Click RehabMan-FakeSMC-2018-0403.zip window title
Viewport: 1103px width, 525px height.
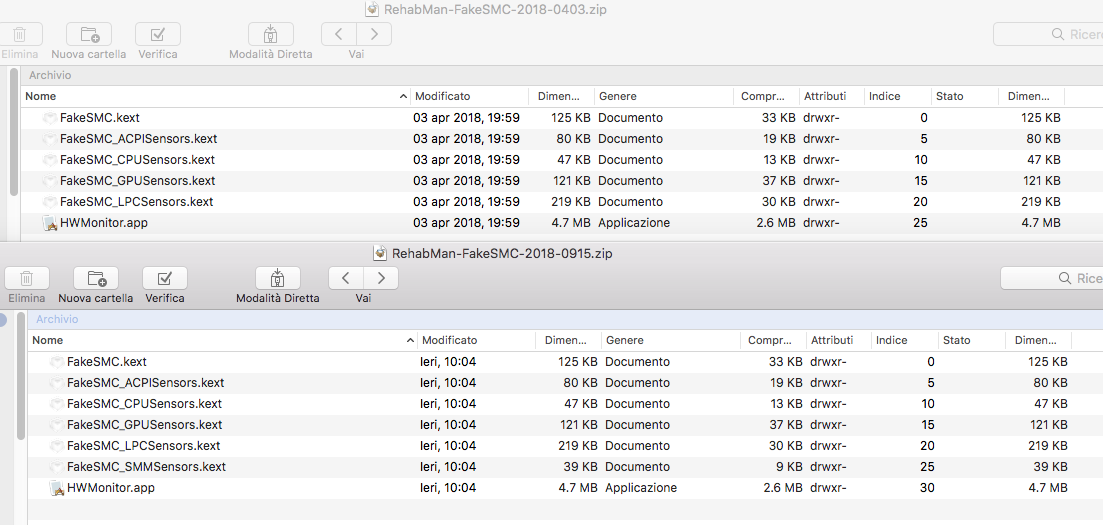(x=495, y=9)
